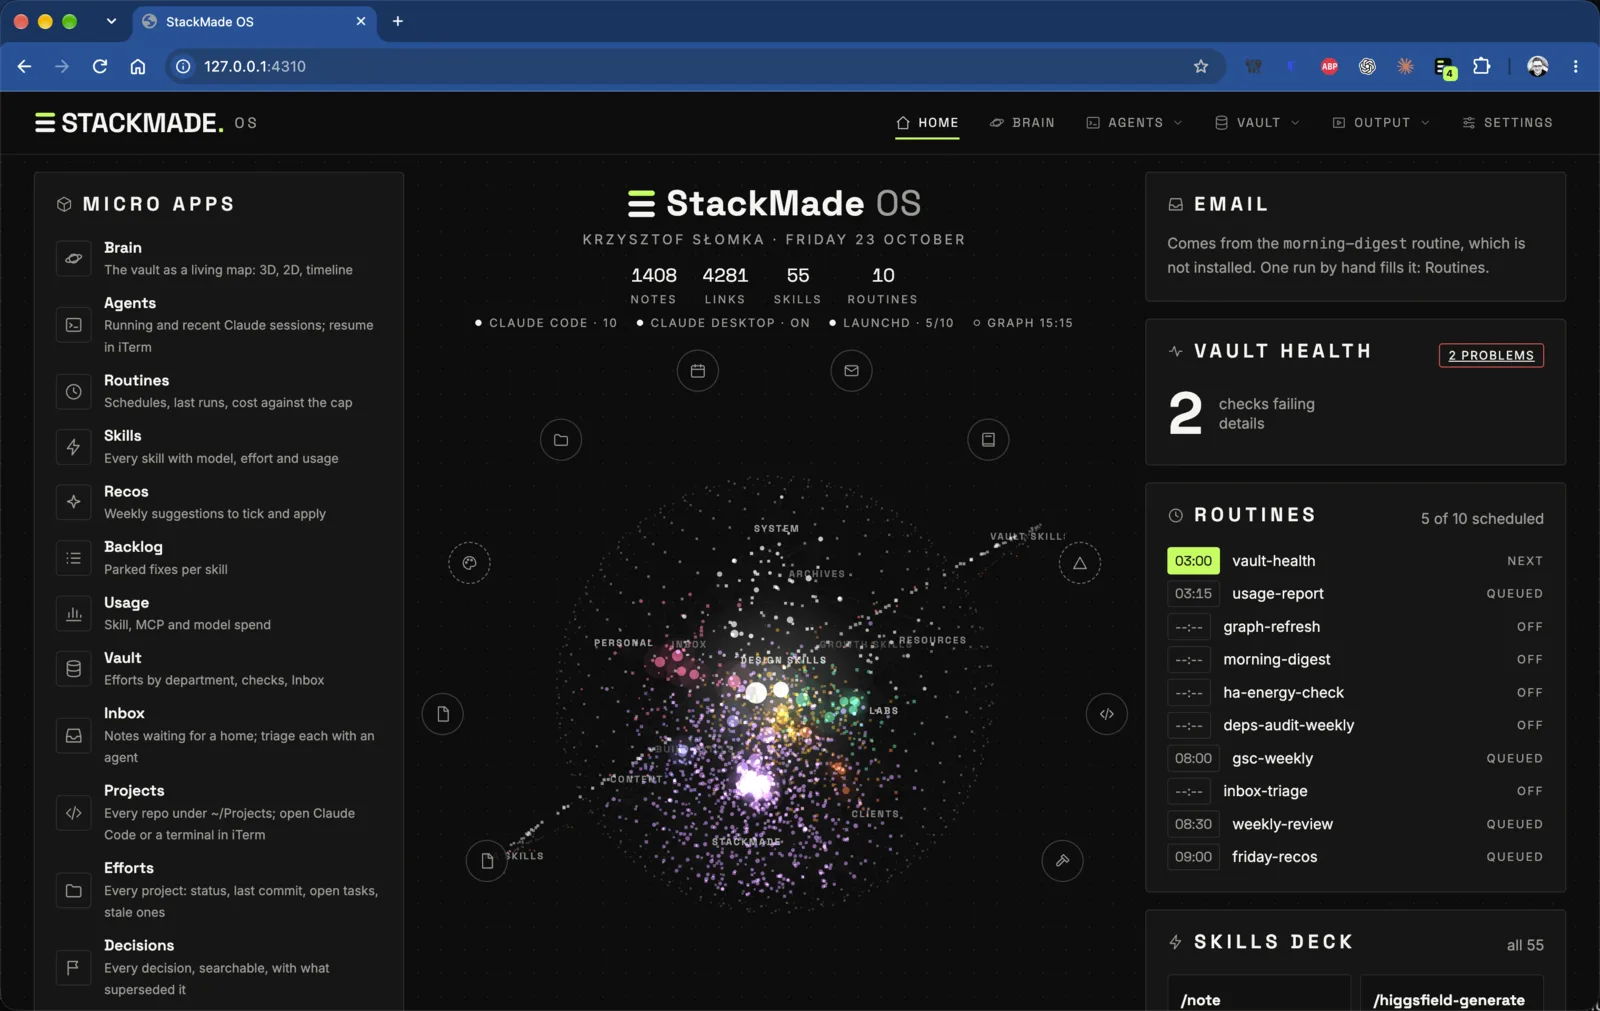Image resolution: width=1600 pixels, height=1011 pixels.
Task: Open the Skills lightning icon in Micro Apps
Action: pos(73,447)
